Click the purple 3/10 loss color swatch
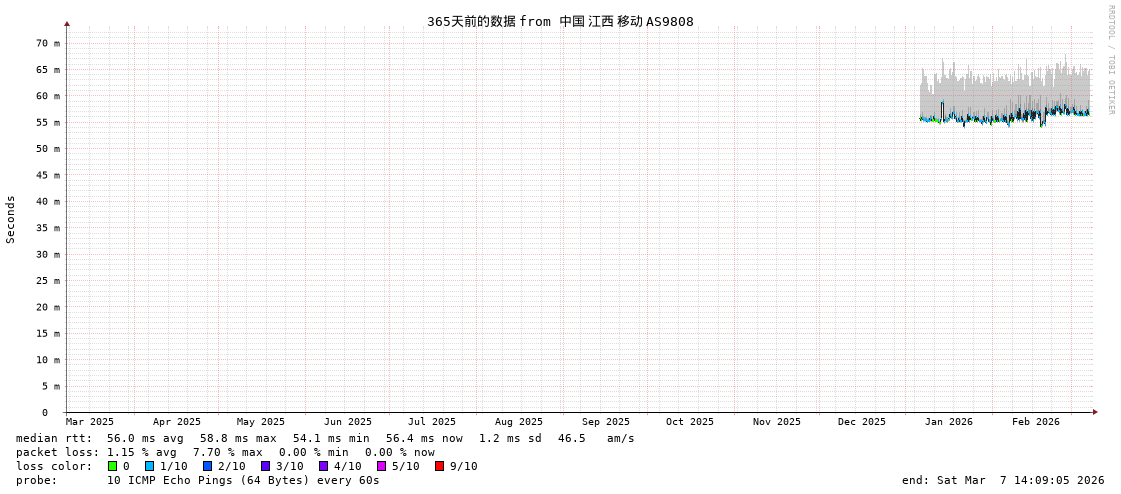The height and width of the screenshot is (494, 1121). [266, 466]
